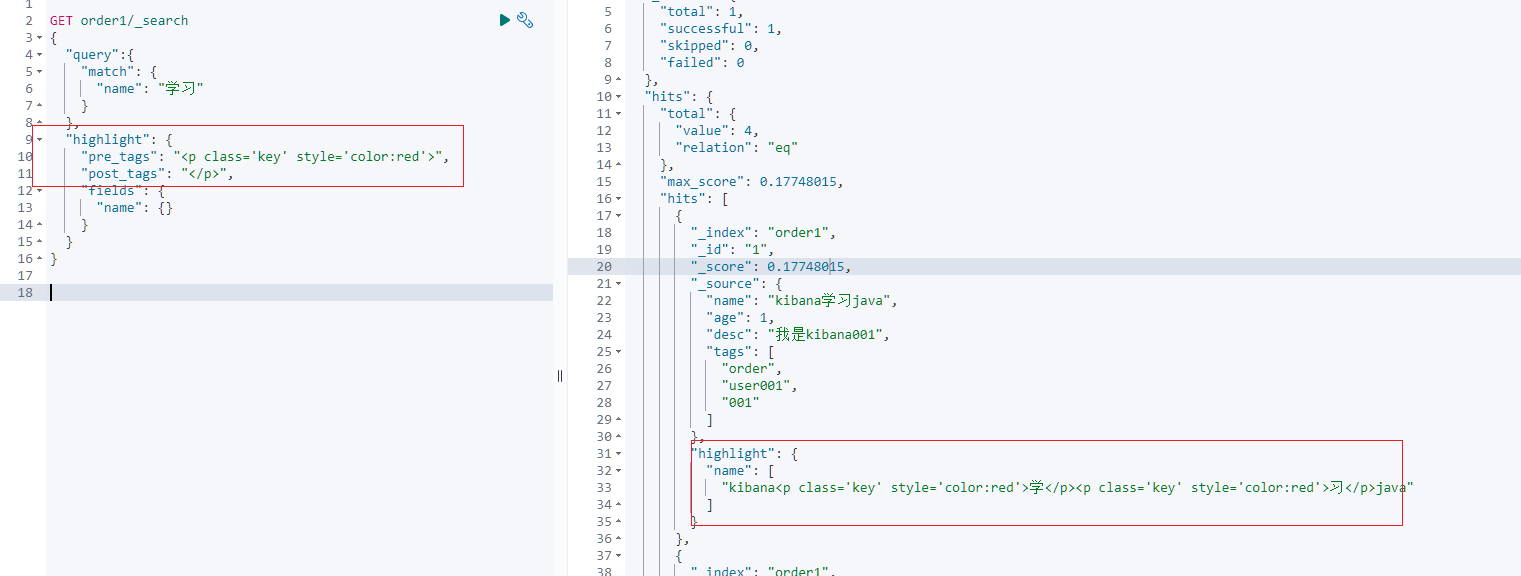Collapse the "match" block on line 5

pyautogui.click(x=38, y=70)
